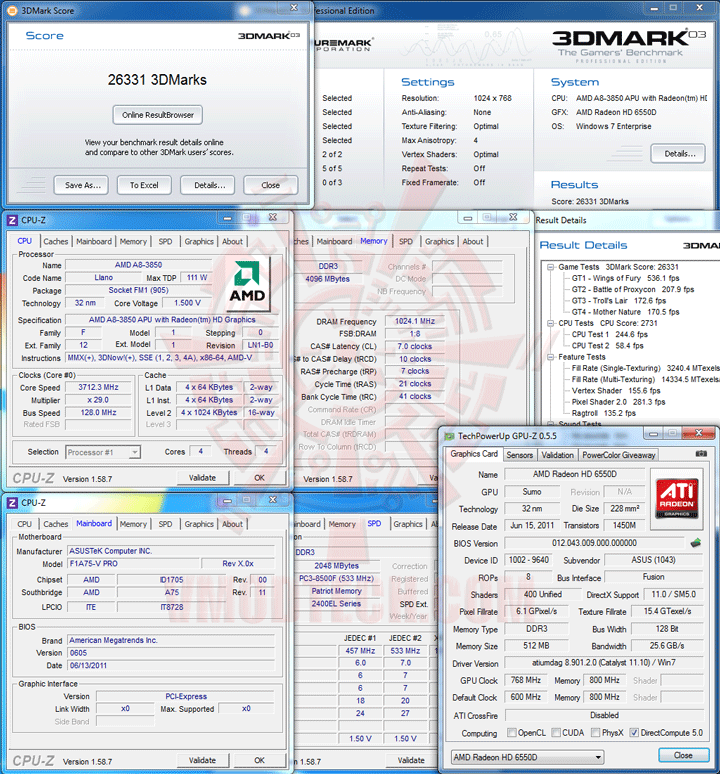Click the GPU-Z screenshot camera icon
720x774 pixels.
click(701, 454)
